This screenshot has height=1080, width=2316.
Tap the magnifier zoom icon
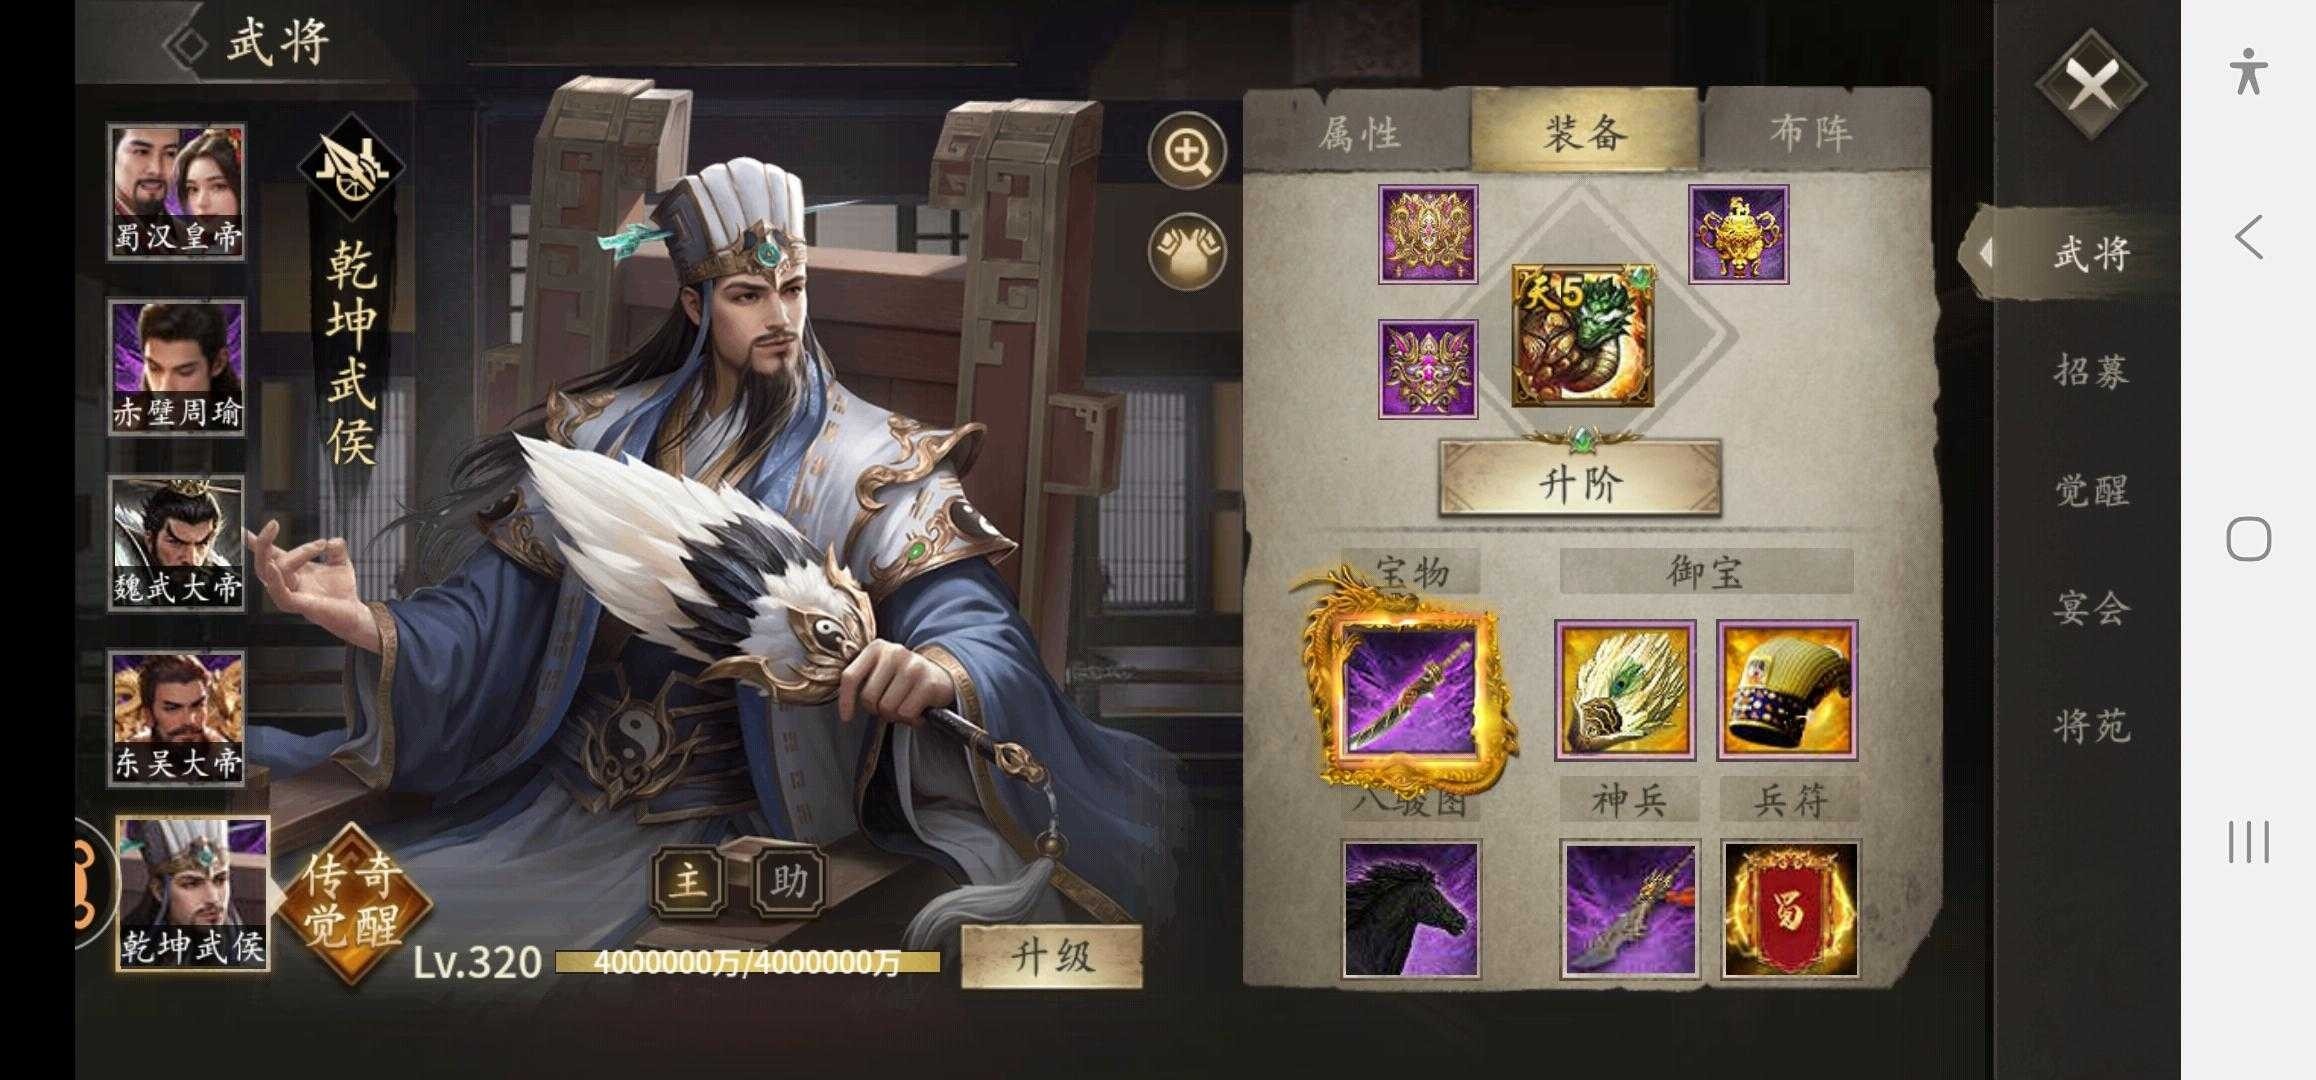[x=1187, y=151]
